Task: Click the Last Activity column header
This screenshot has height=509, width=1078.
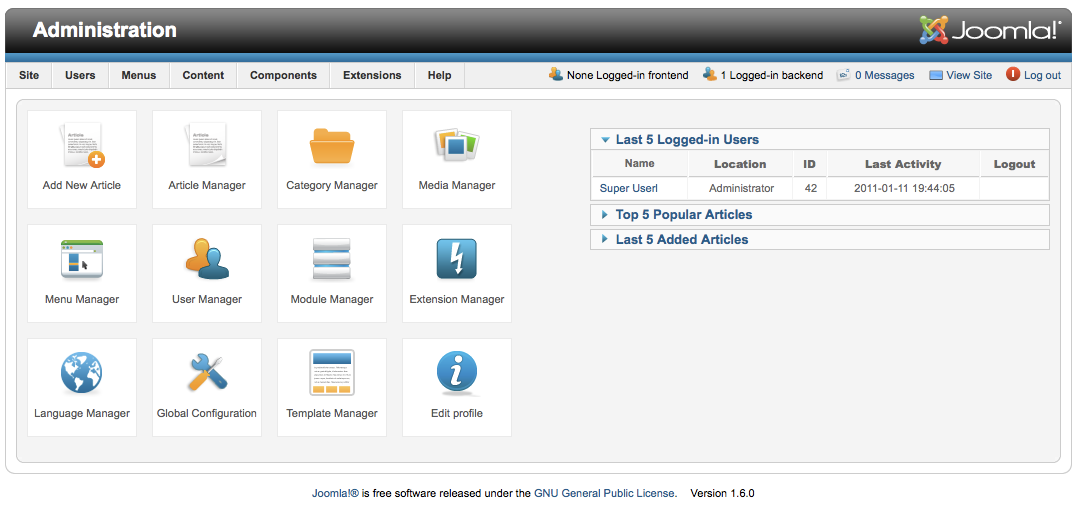Action: (x=903, y=164)
